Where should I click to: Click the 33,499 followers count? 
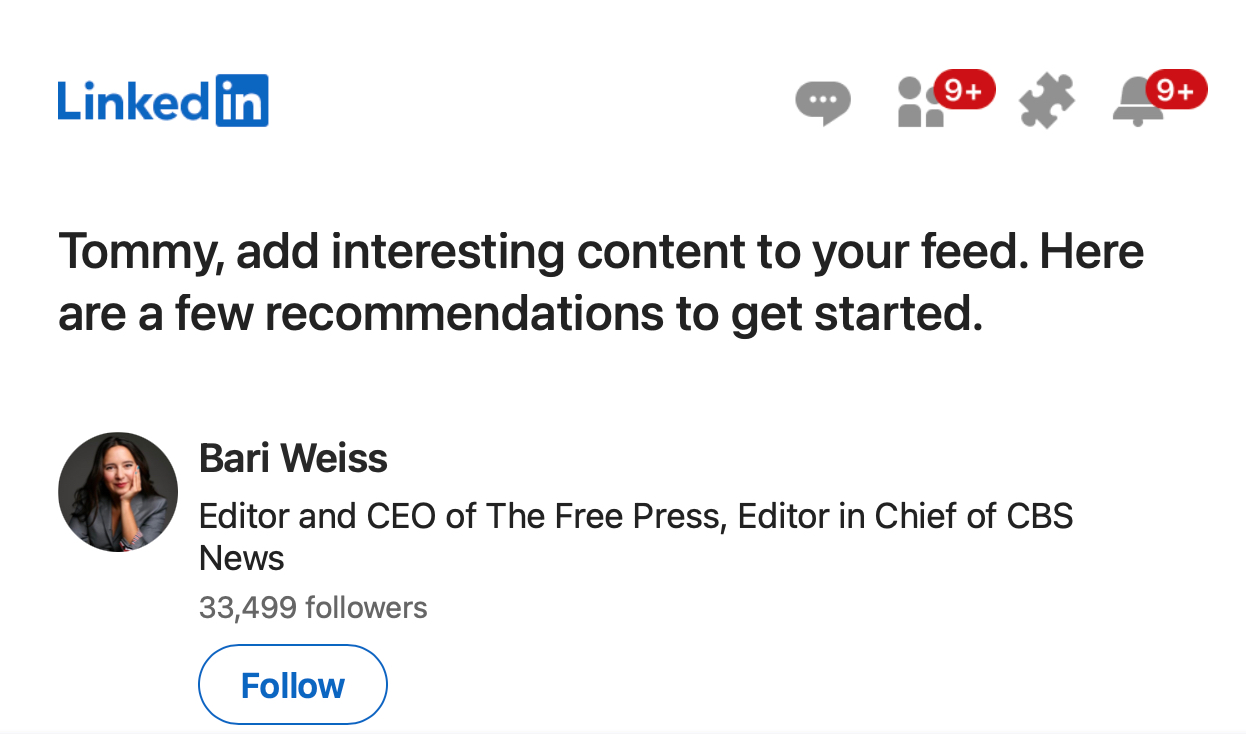click(313, 607)
